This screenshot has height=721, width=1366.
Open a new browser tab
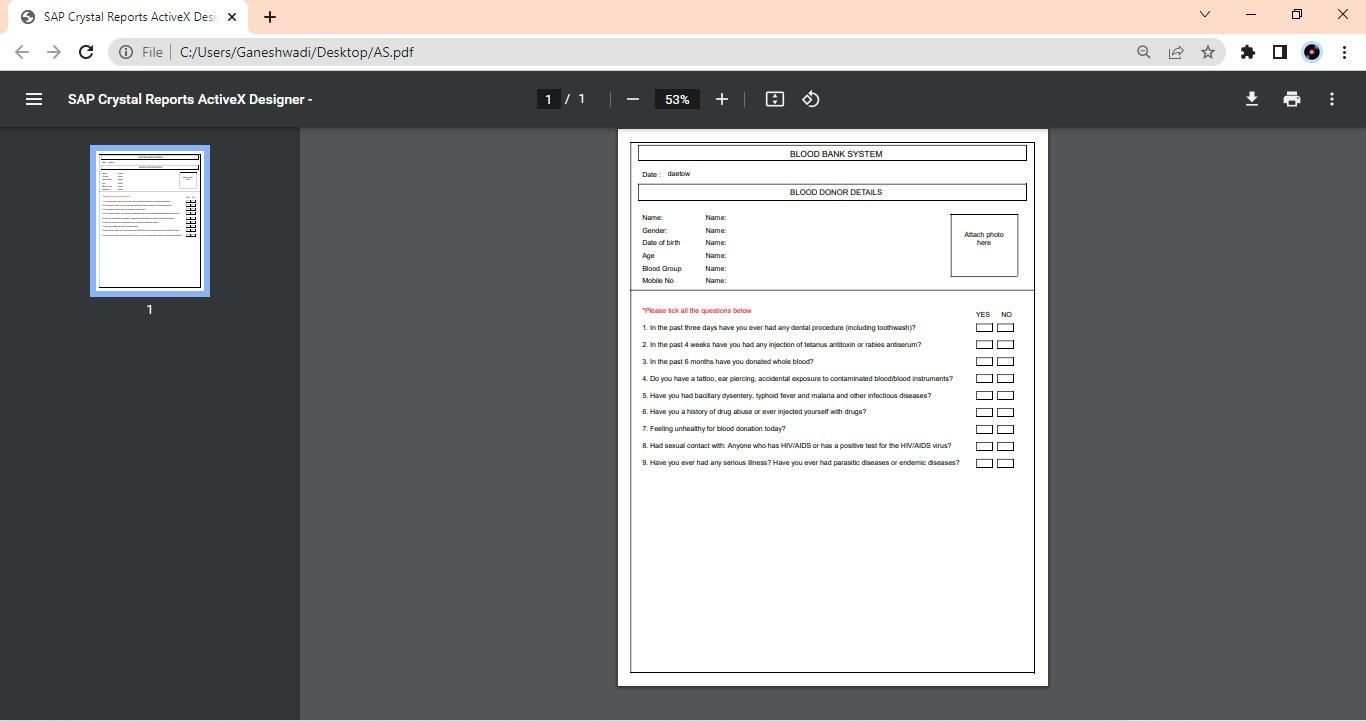coord(270,17)
